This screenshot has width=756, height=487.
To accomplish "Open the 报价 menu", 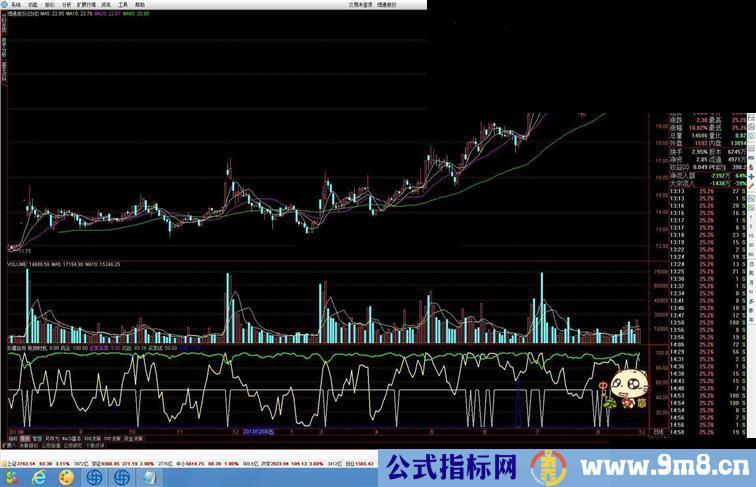I will 50,4.
